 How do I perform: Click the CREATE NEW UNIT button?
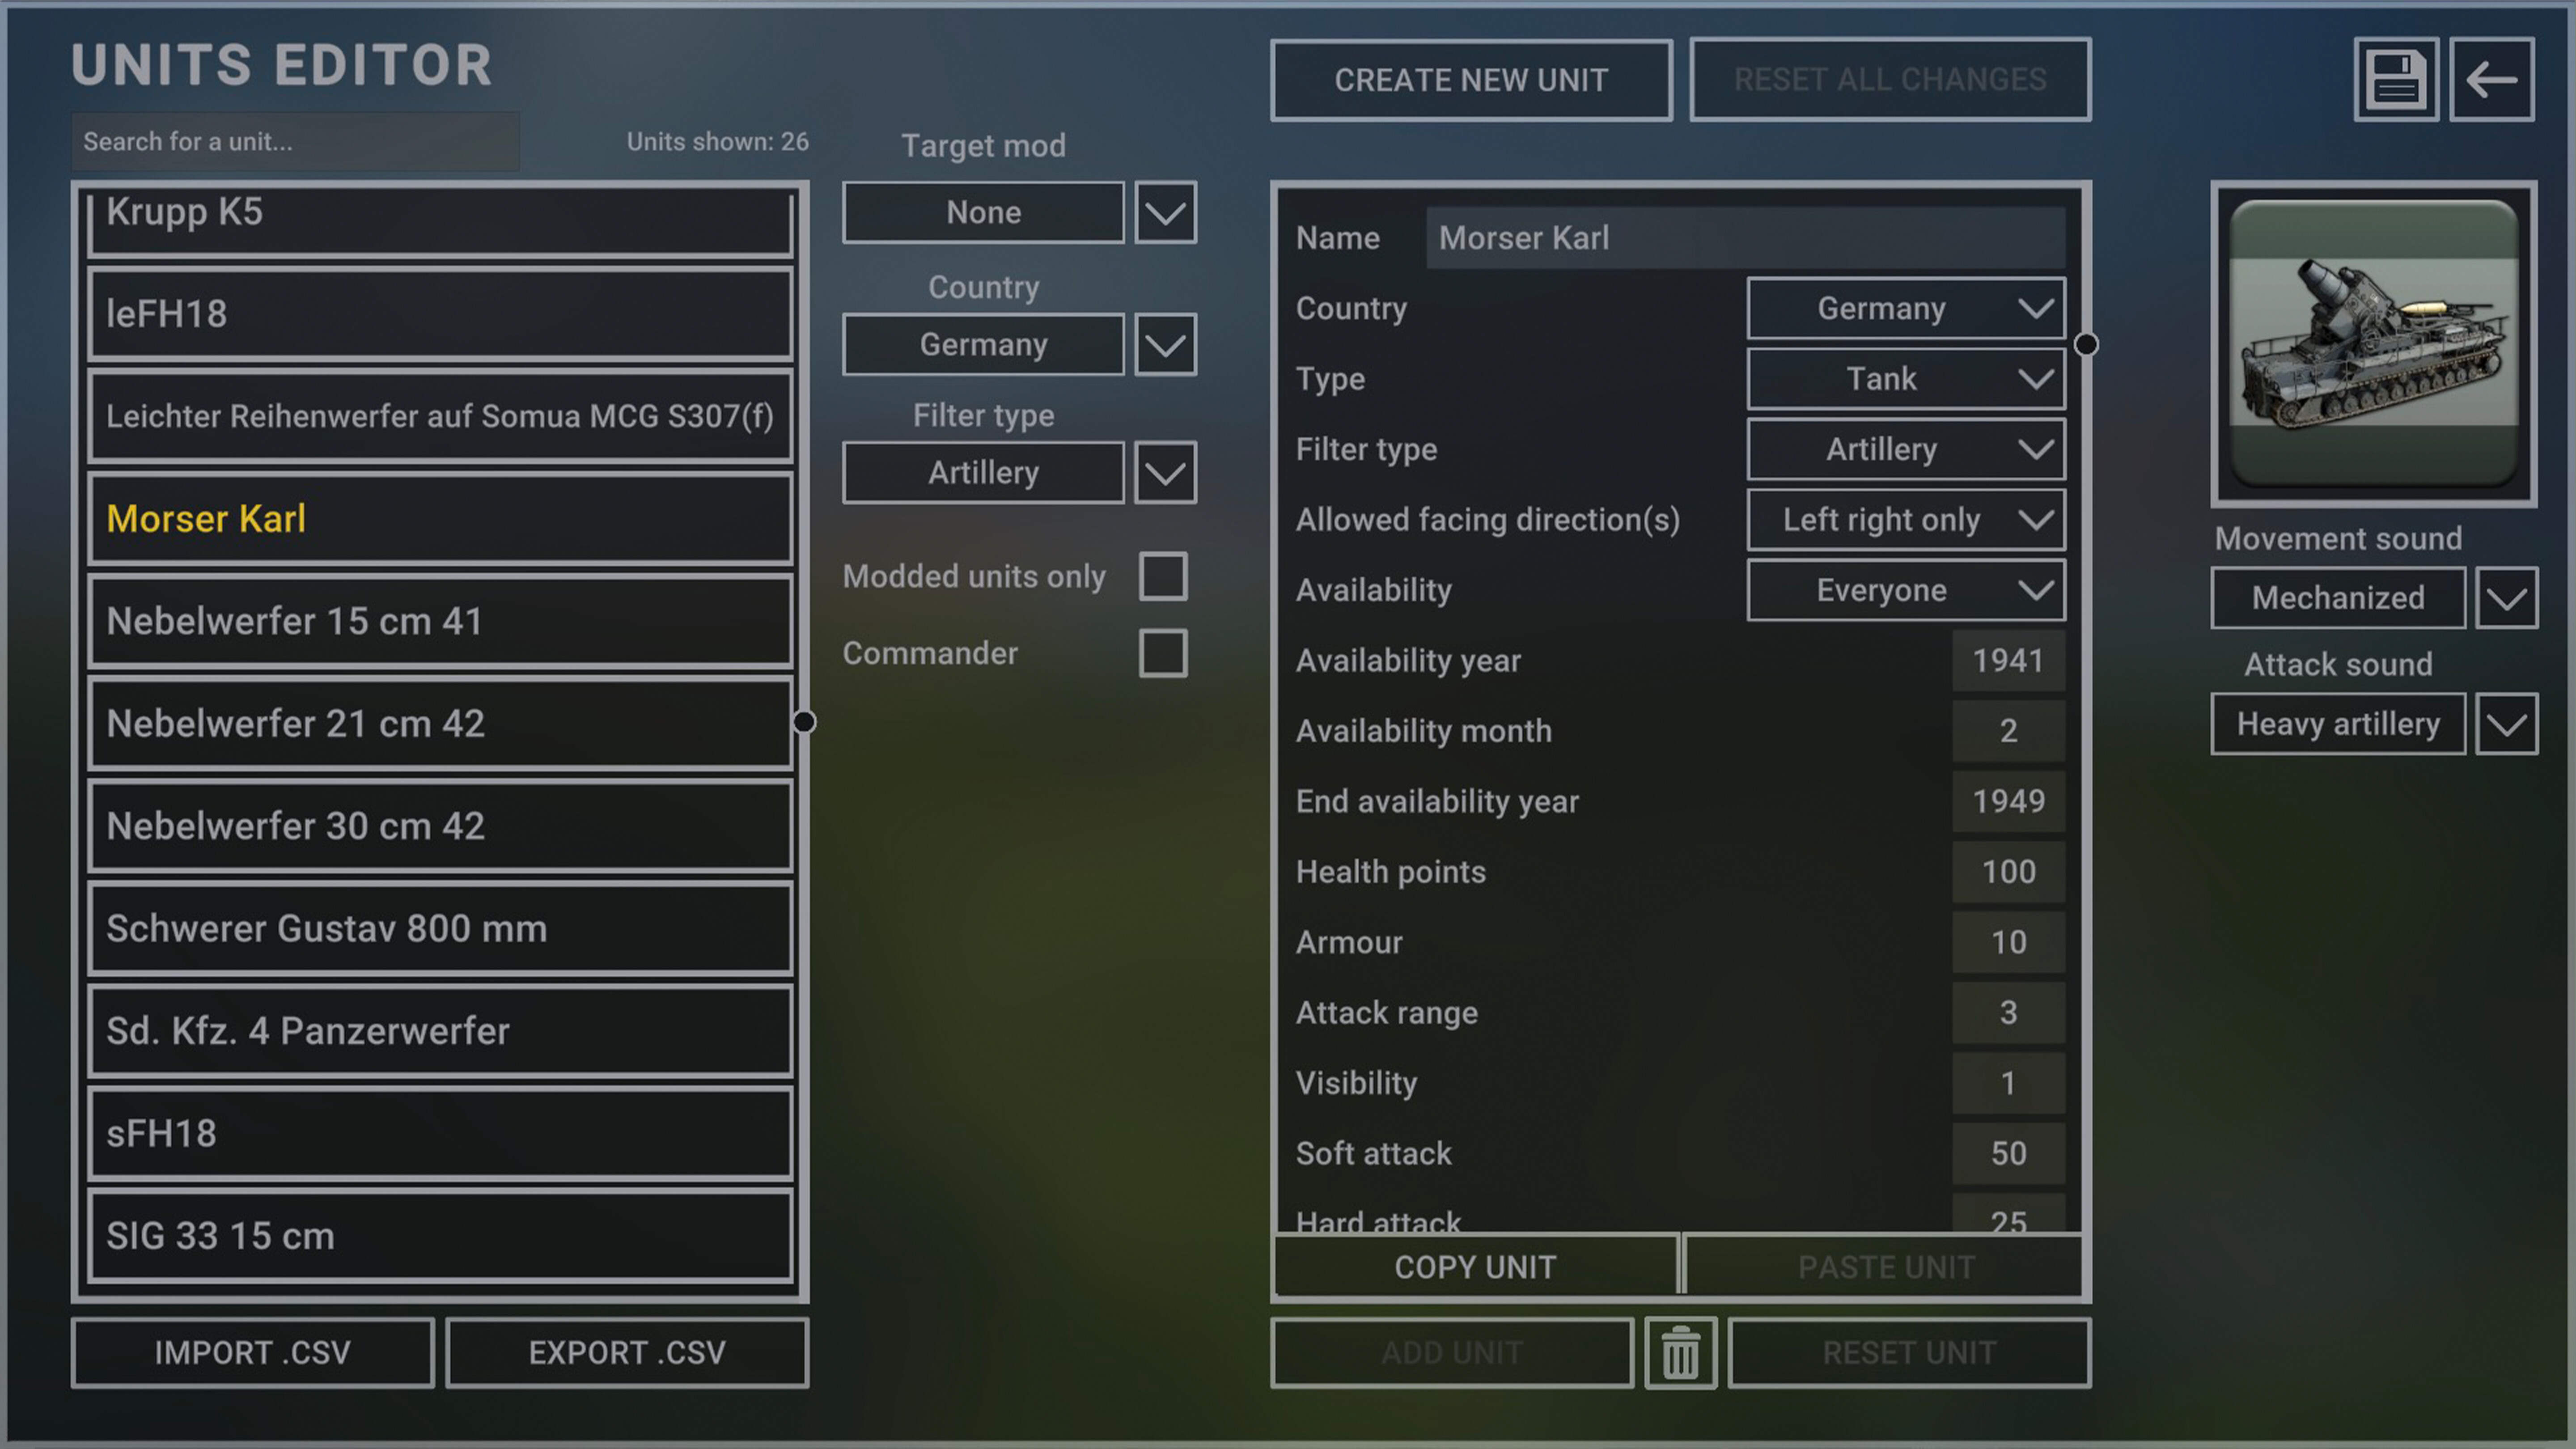pyautogui.click(x=1471, y=80)
